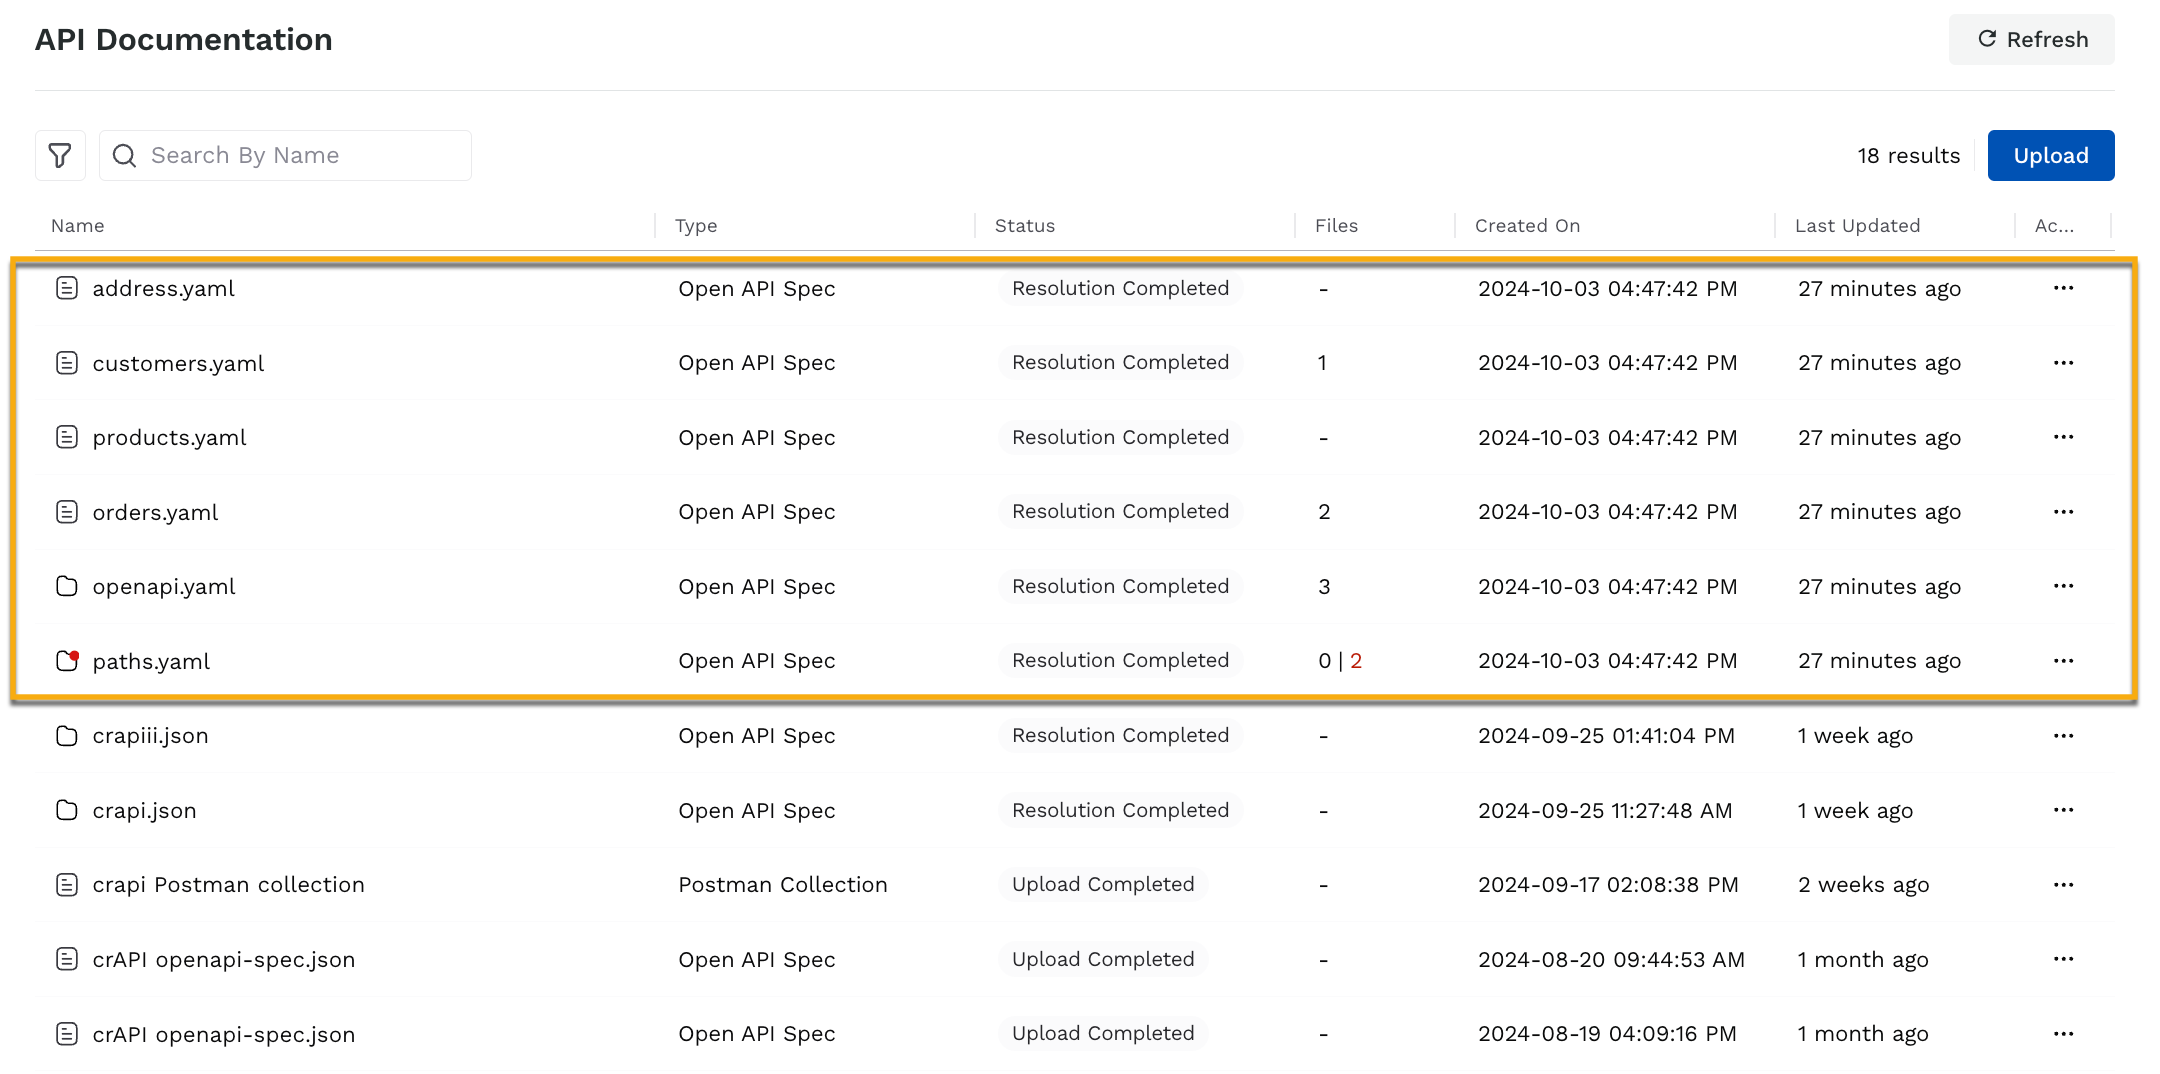2160x1074 pixels.
Task: Open address.yaml by its name
Action: pyautogui.click(x=164, y=288)
